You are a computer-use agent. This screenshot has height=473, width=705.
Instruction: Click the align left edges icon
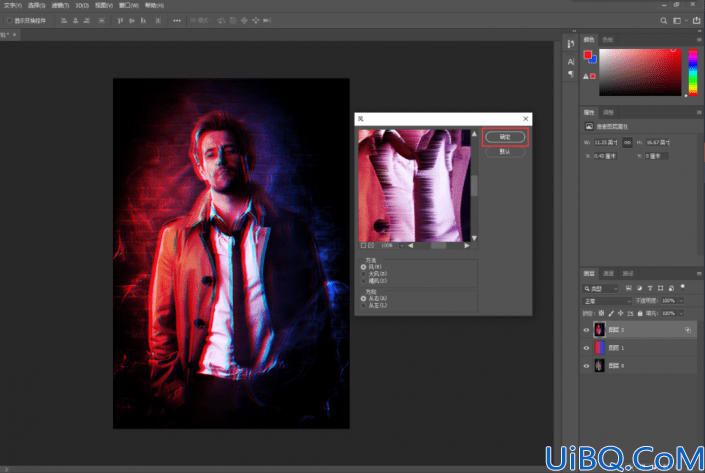(x=64, y=21)
